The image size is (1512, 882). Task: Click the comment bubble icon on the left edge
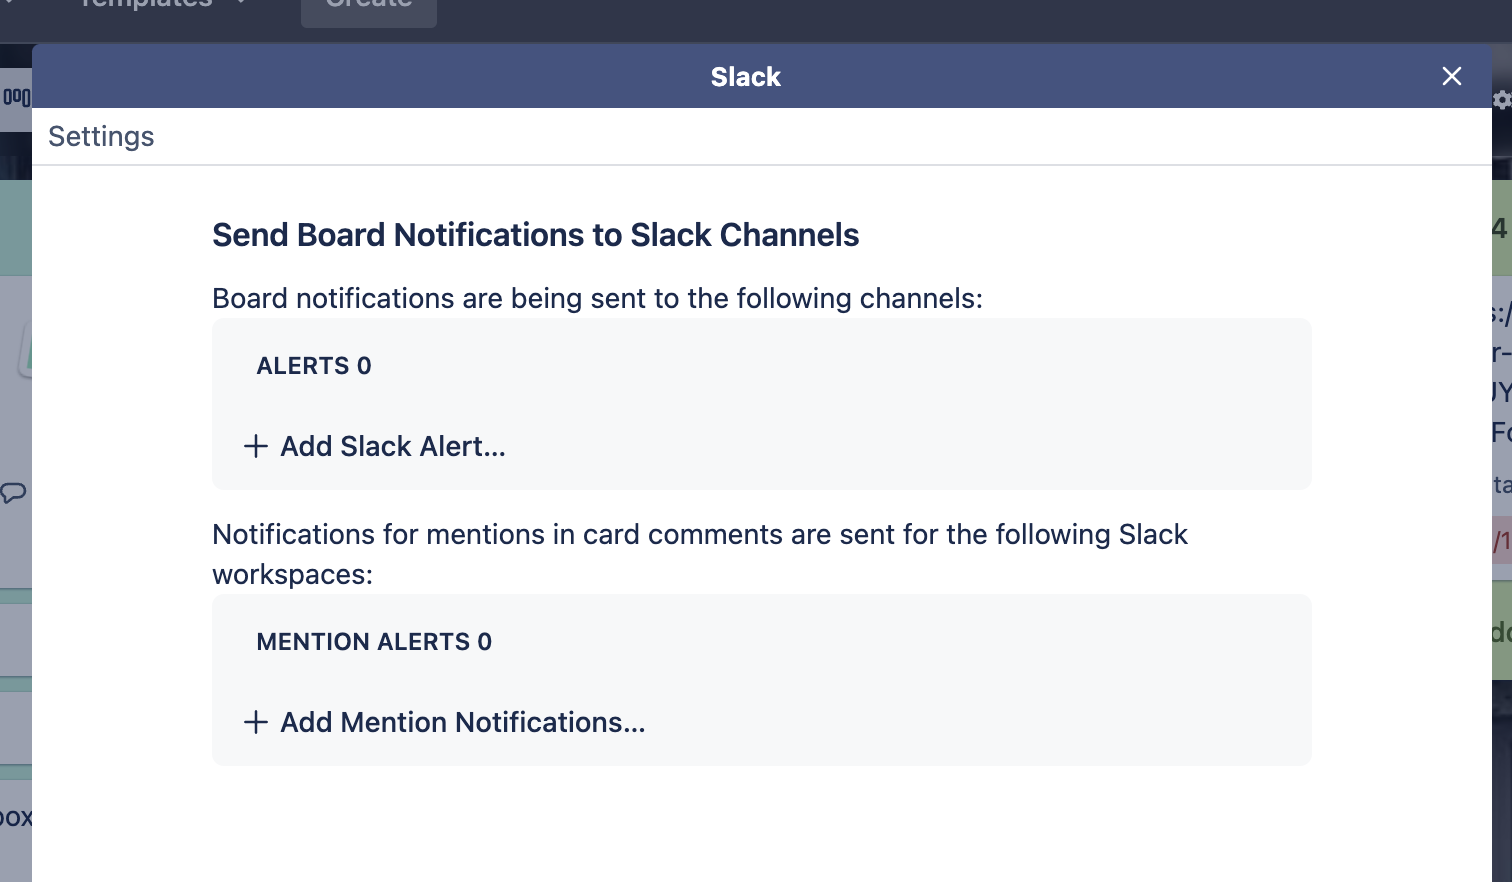pos(13,492)
